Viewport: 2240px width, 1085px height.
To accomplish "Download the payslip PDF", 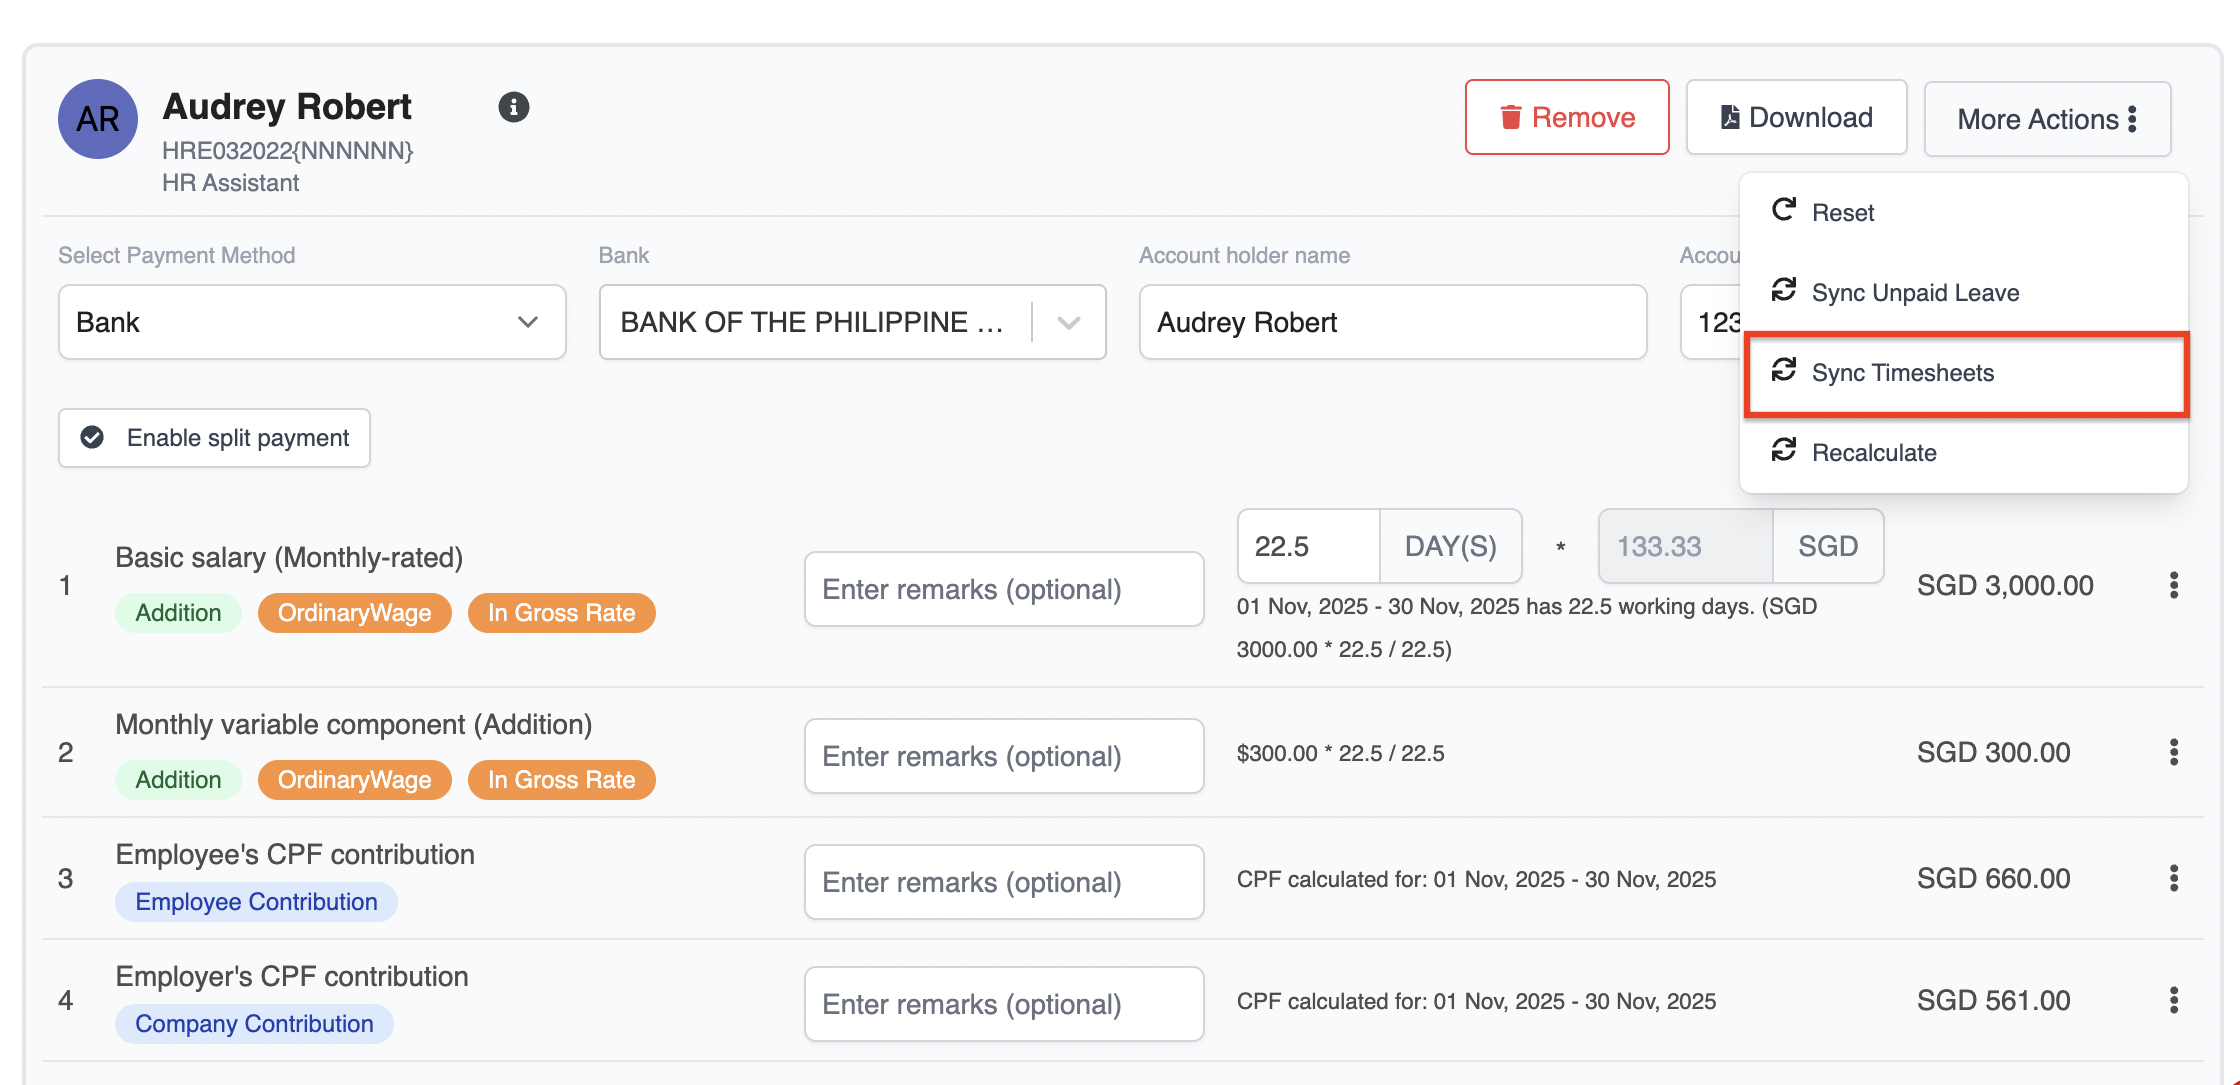I will [x=1796, y=117].
